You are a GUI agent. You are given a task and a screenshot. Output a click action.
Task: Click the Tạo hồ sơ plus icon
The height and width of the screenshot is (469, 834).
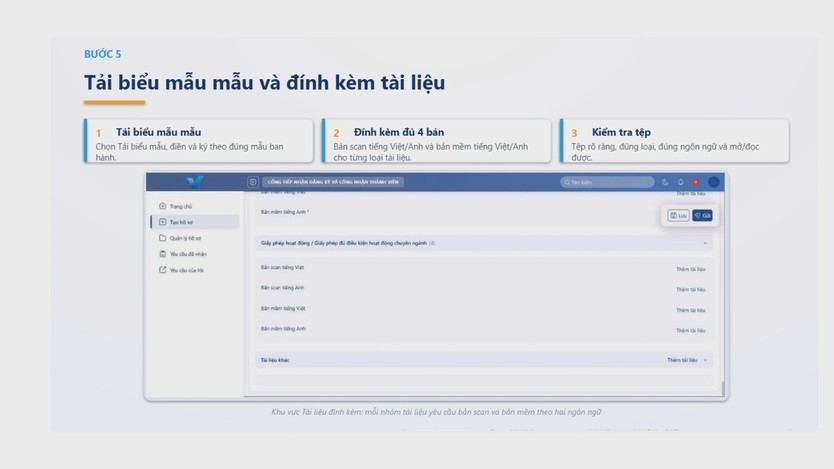163,222
